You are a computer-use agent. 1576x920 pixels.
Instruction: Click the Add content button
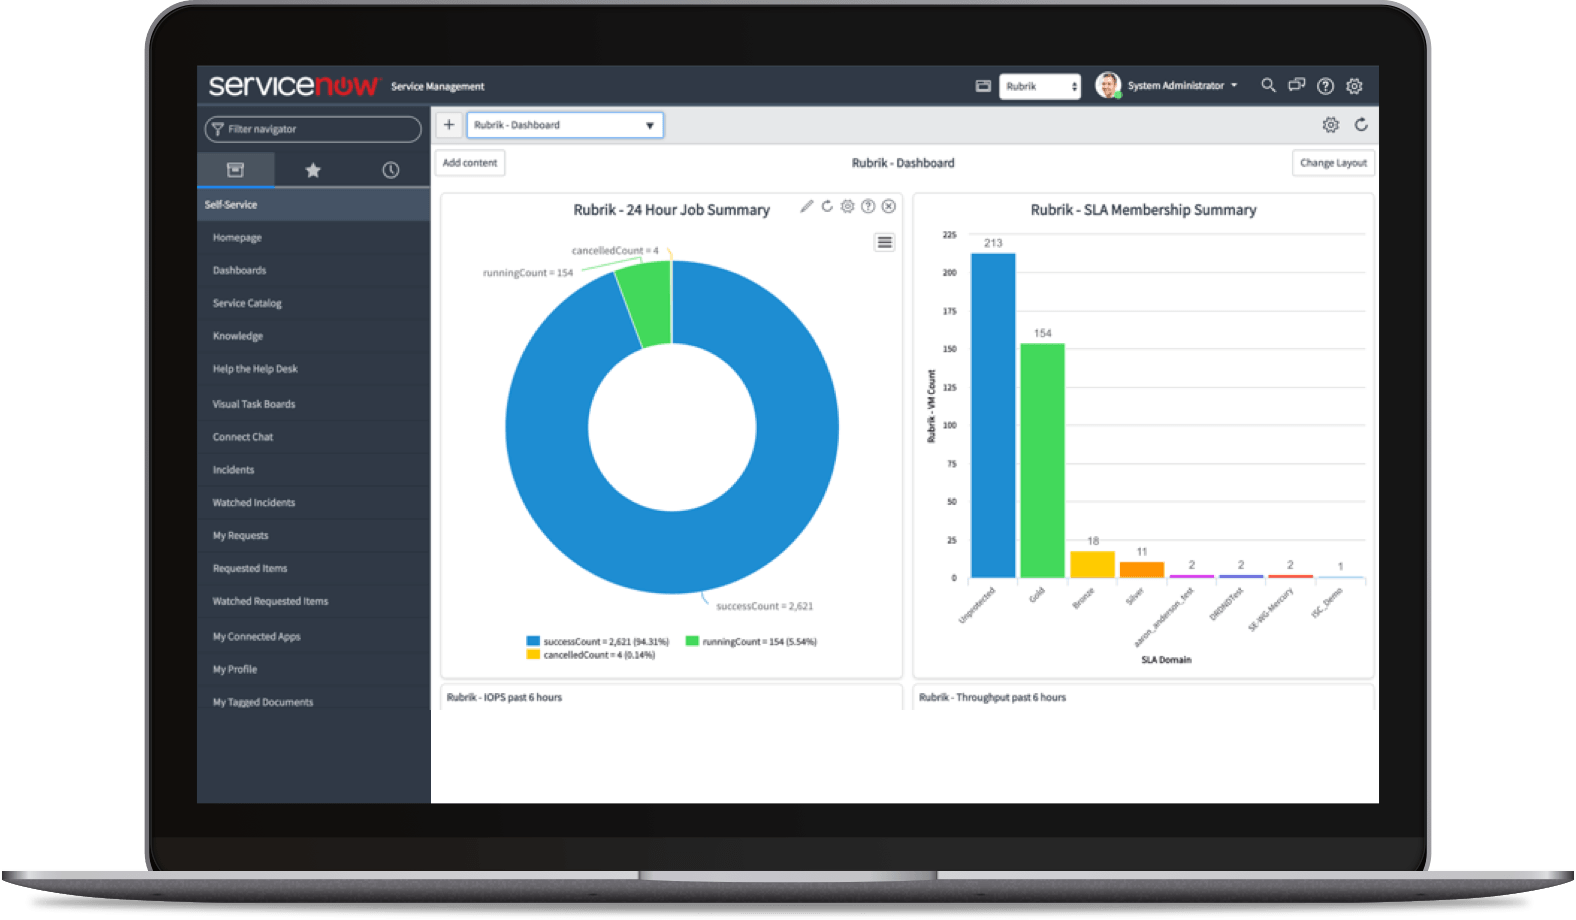470,163
